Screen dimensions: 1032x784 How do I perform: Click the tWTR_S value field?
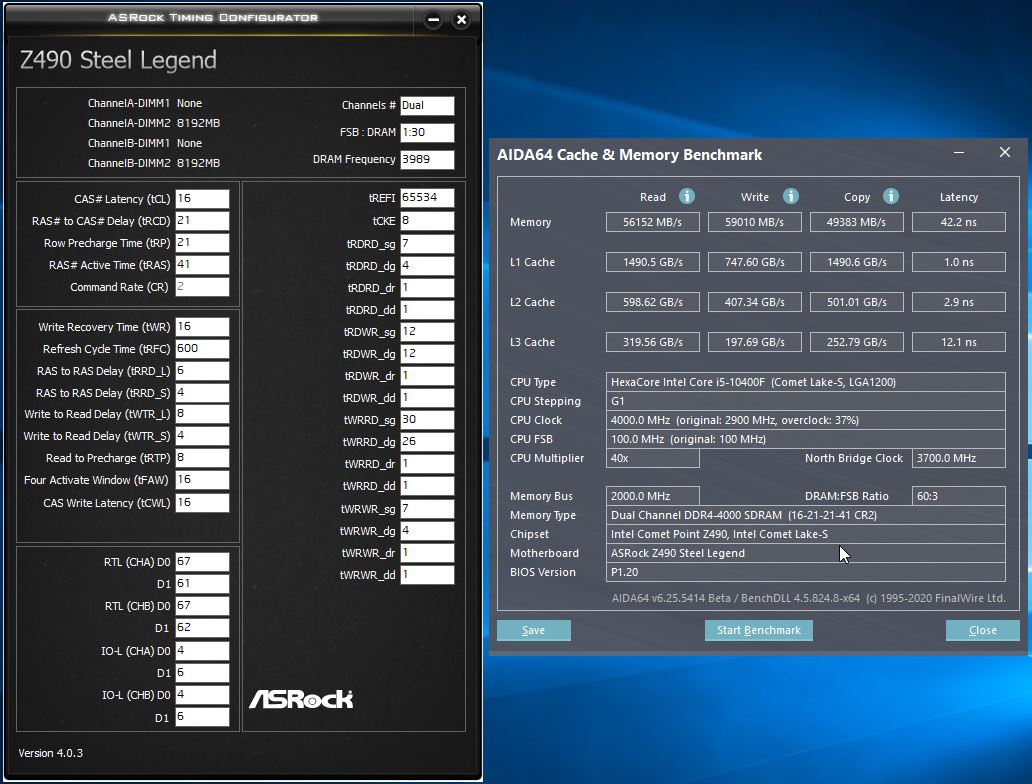click(x=202, y=436)
